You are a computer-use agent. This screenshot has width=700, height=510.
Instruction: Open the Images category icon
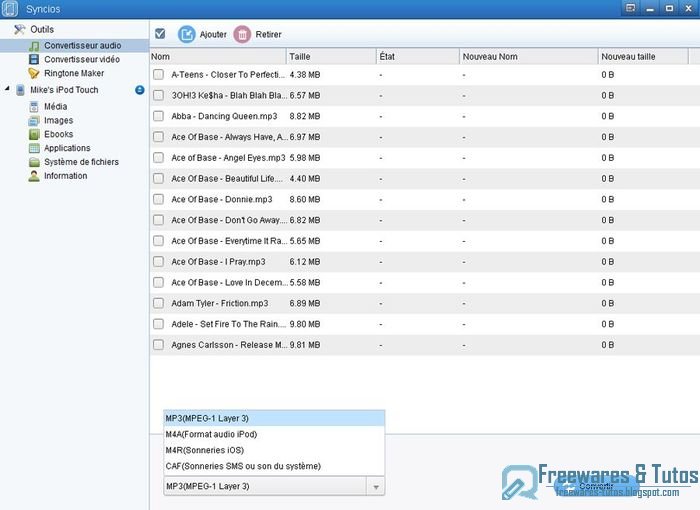[34, 121]
